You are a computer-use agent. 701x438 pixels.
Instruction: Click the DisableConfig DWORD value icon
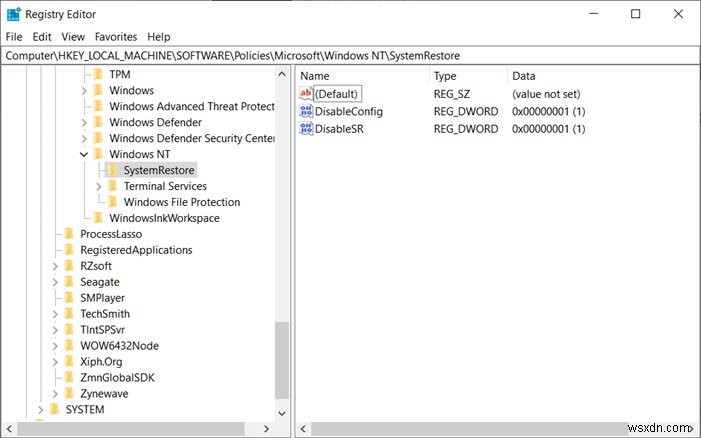tap(306, 111)
